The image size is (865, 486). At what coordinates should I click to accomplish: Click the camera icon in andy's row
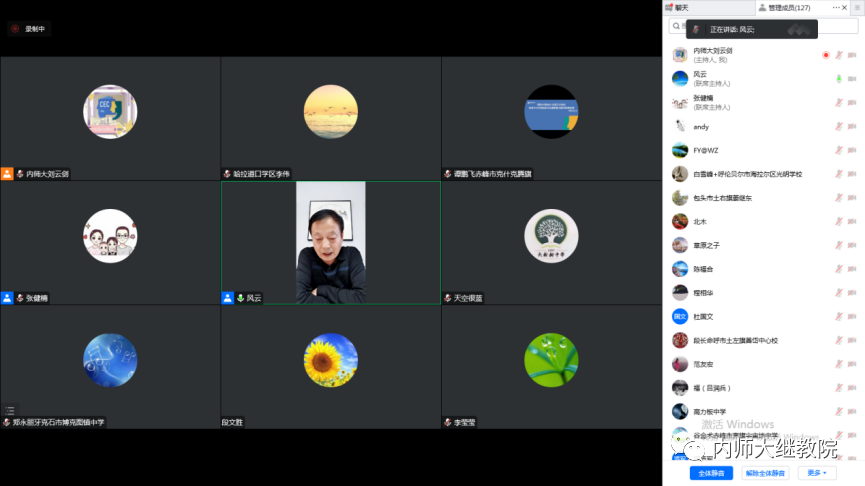pos(852,127)
